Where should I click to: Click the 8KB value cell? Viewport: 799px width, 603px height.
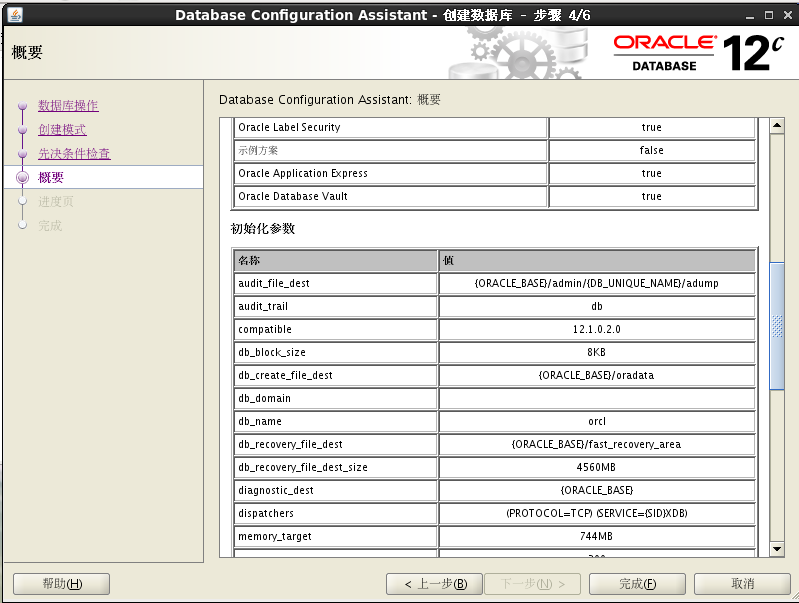(597, 352)
